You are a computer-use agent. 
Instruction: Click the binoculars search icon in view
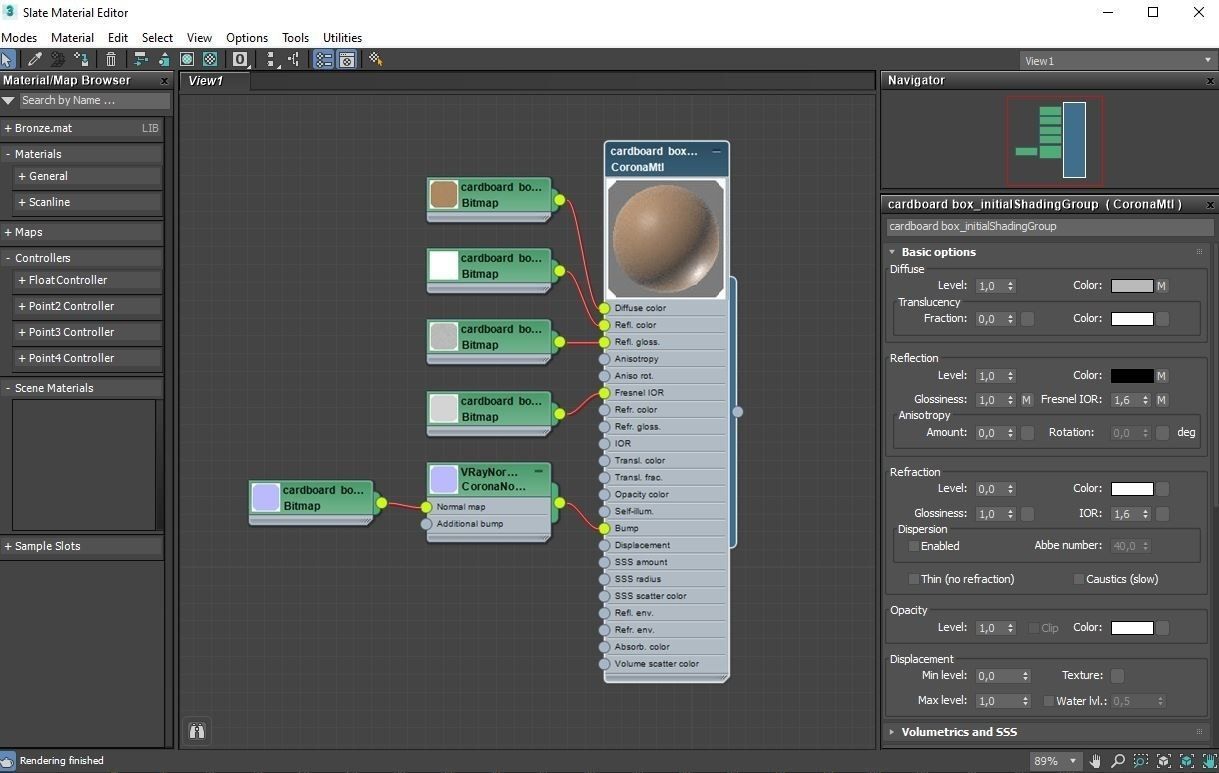click(x=197, y=732)
